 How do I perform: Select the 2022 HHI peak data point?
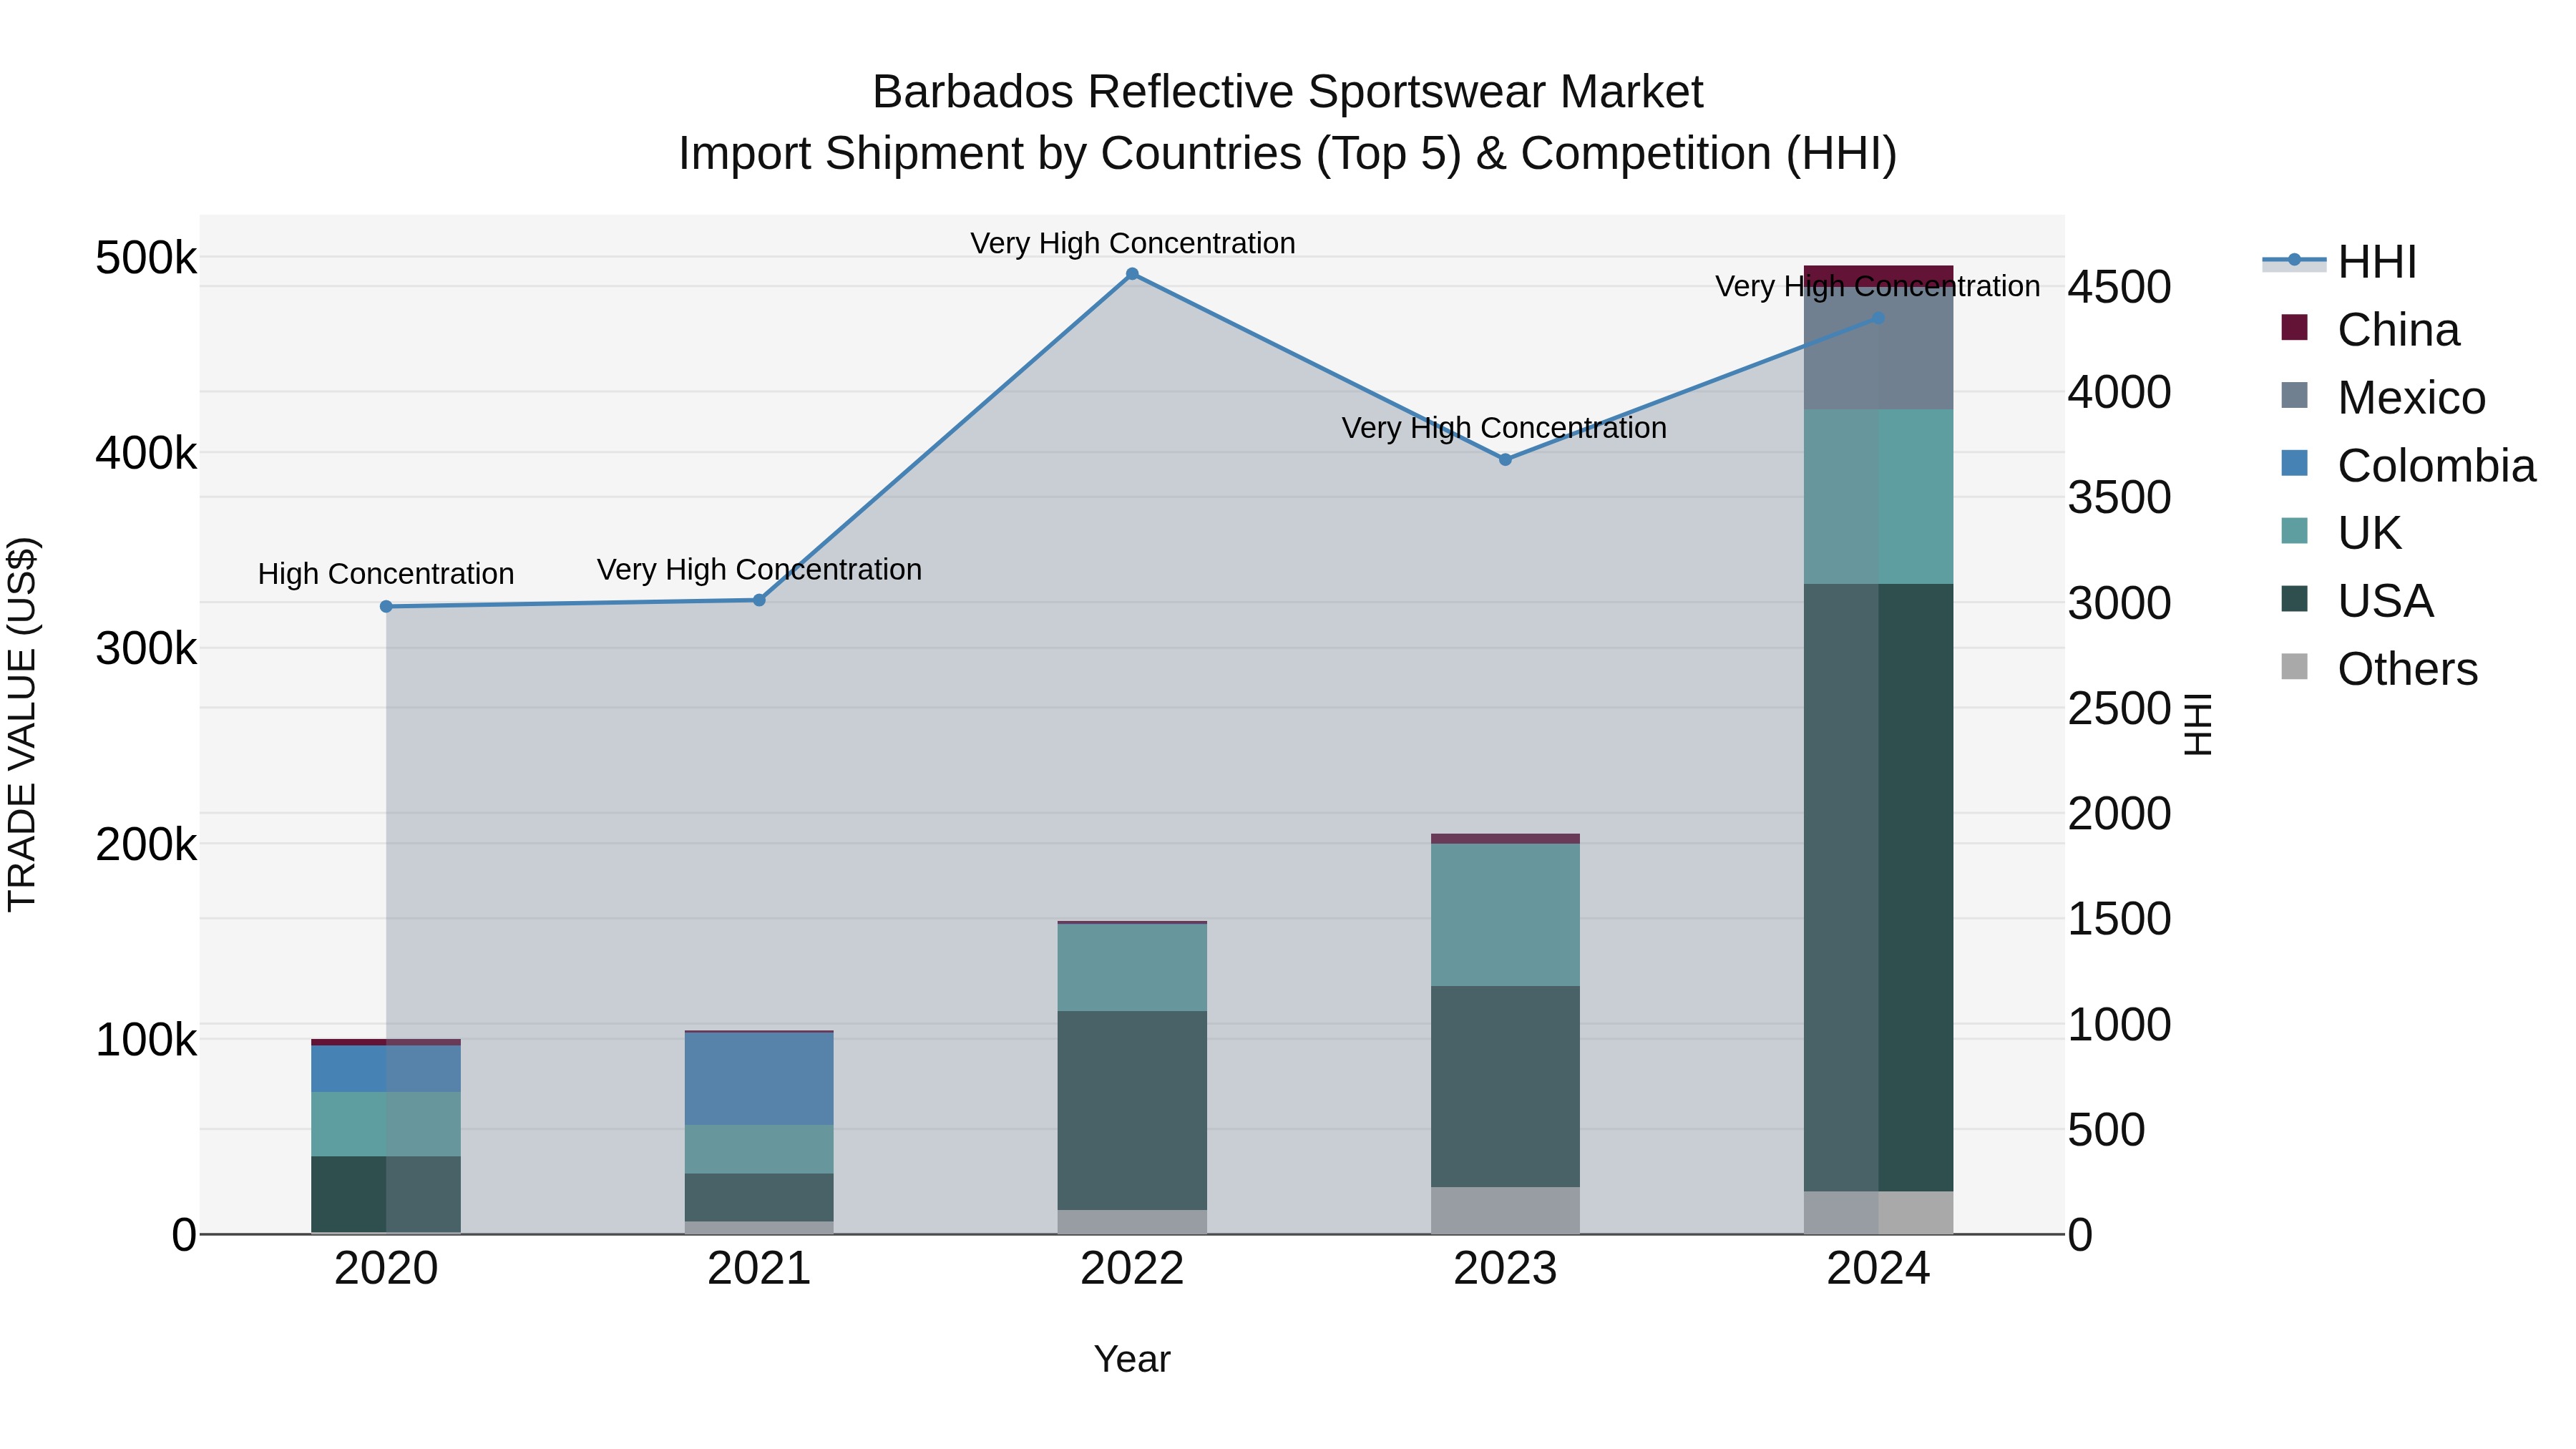(x=1132, y=274)
